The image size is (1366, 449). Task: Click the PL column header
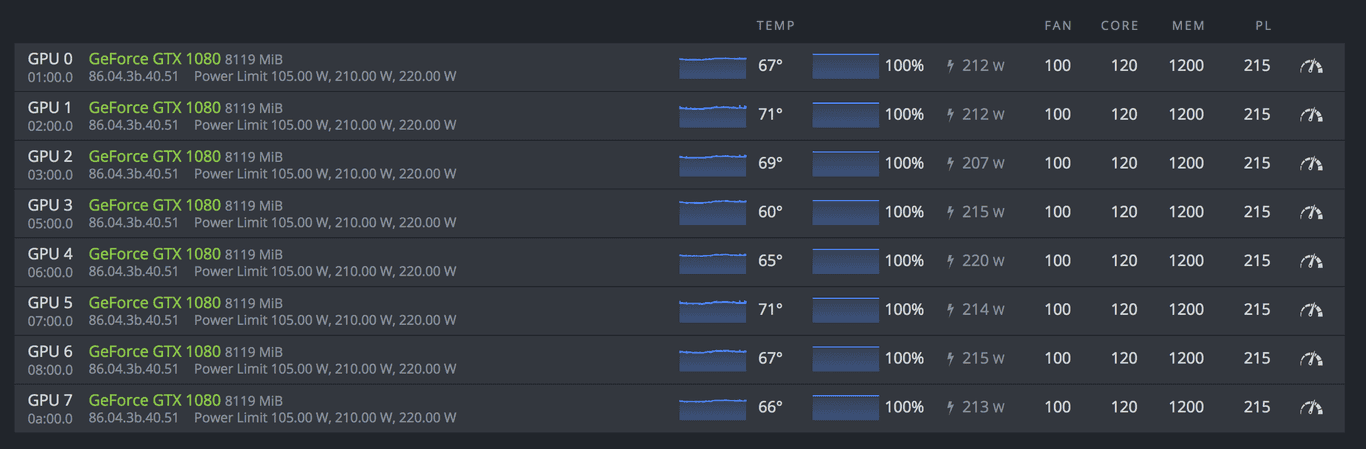click(1263, 26)
